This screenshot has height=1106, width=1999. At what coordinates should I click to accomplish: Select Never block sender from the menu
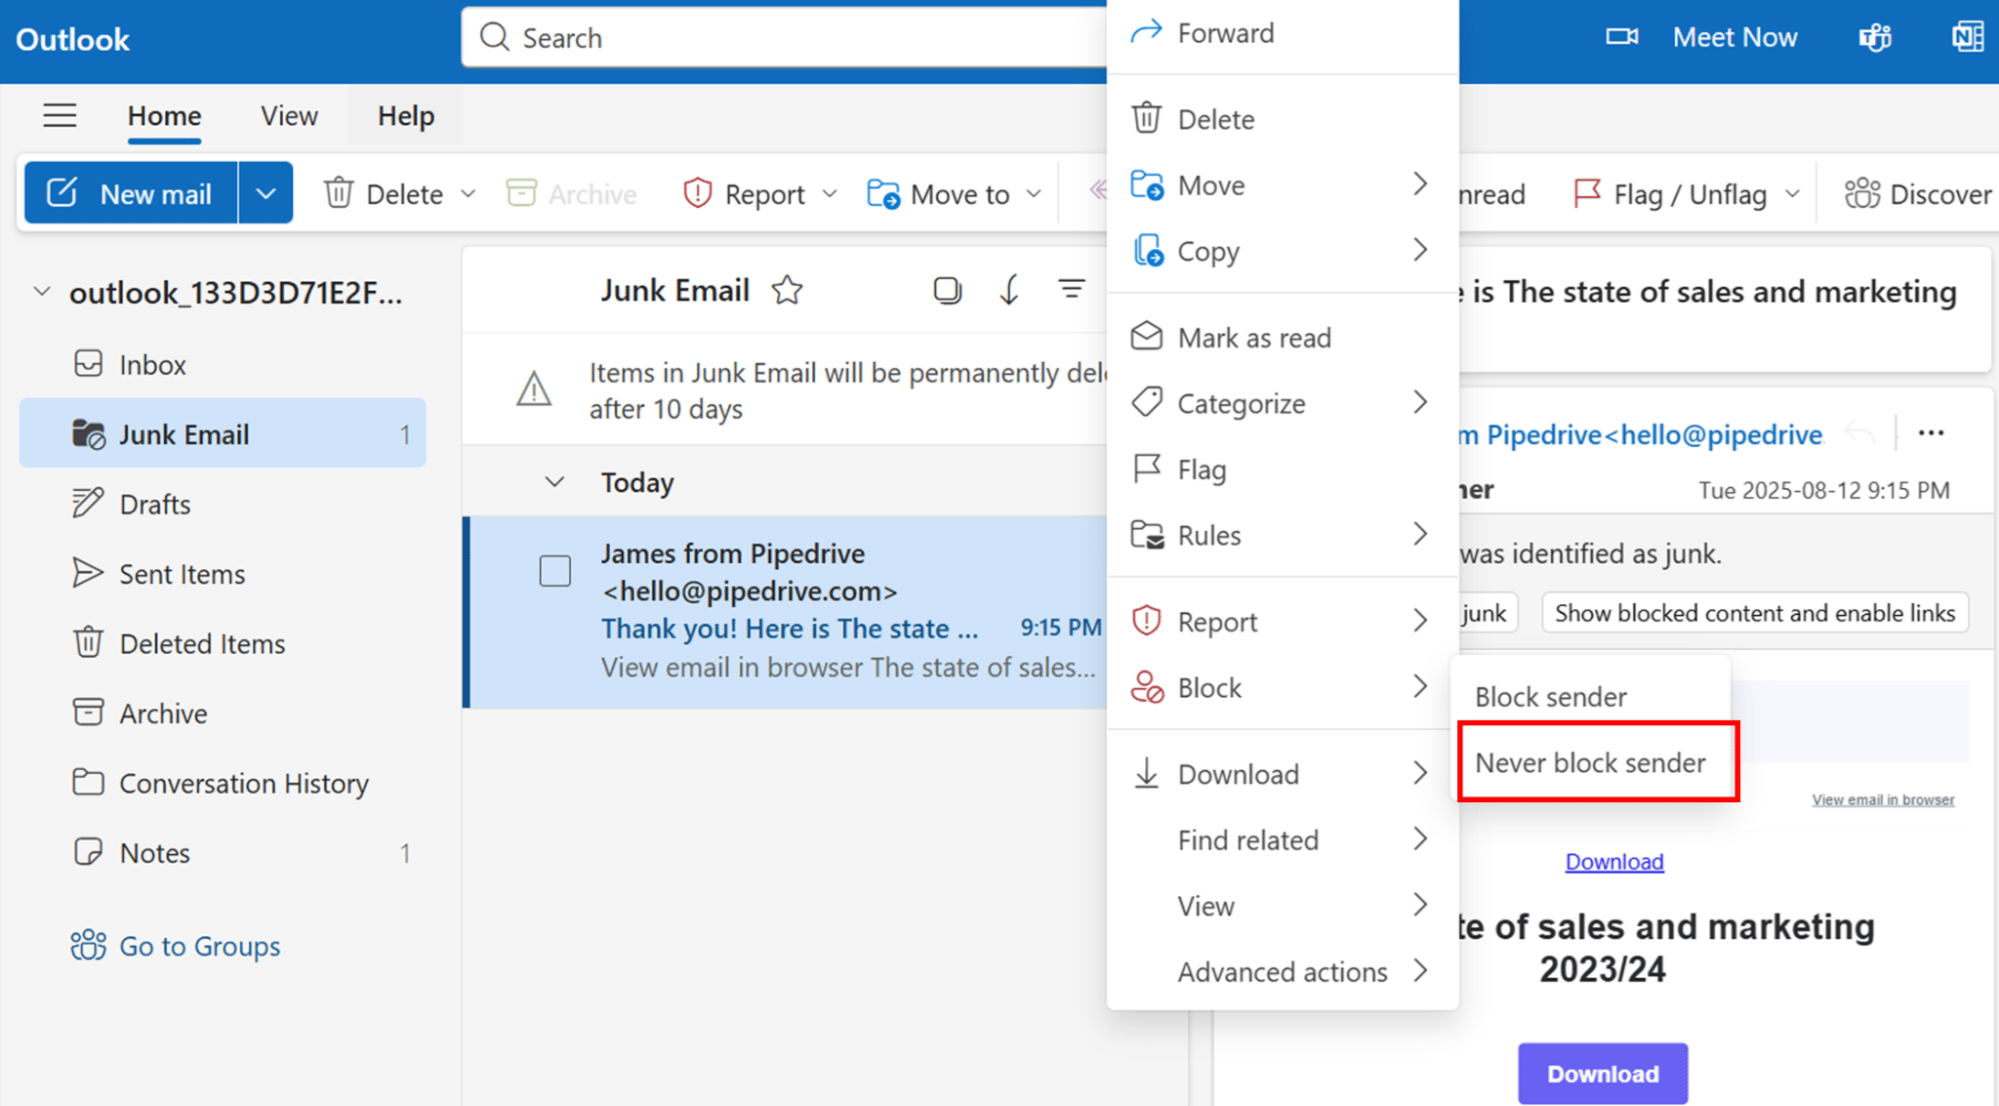point(1592,762)
